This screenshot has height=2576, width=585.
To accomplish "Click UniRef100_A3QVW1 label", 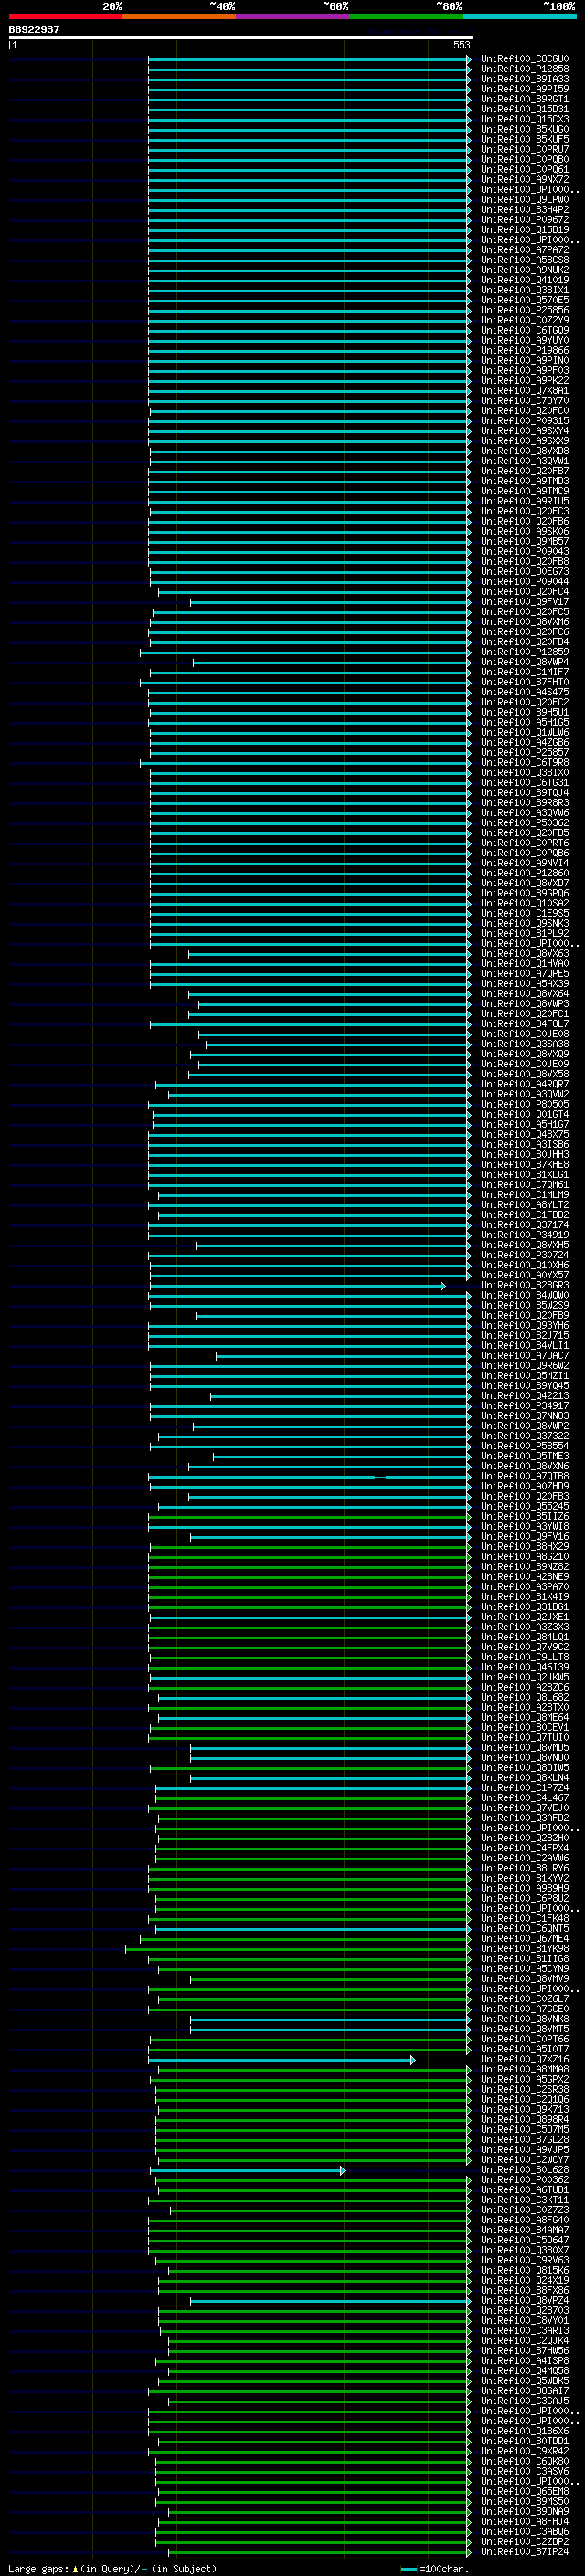I will pos(524,461).
